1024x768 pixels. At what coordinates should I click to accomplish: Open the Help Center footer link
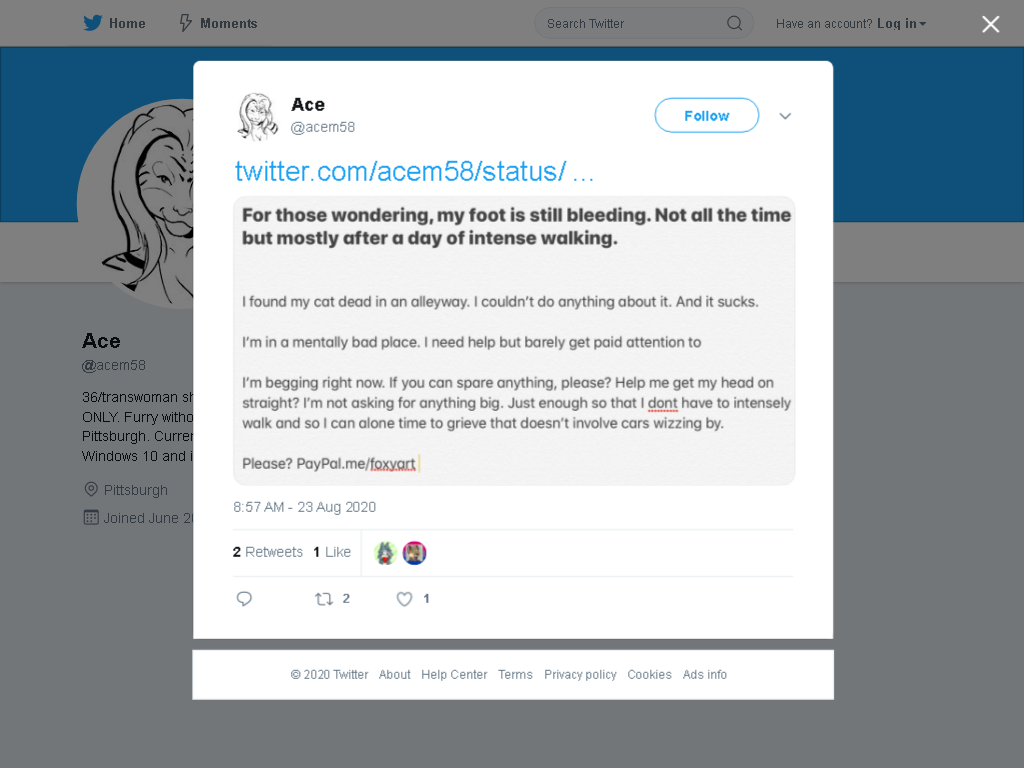(x=454, y=675)
